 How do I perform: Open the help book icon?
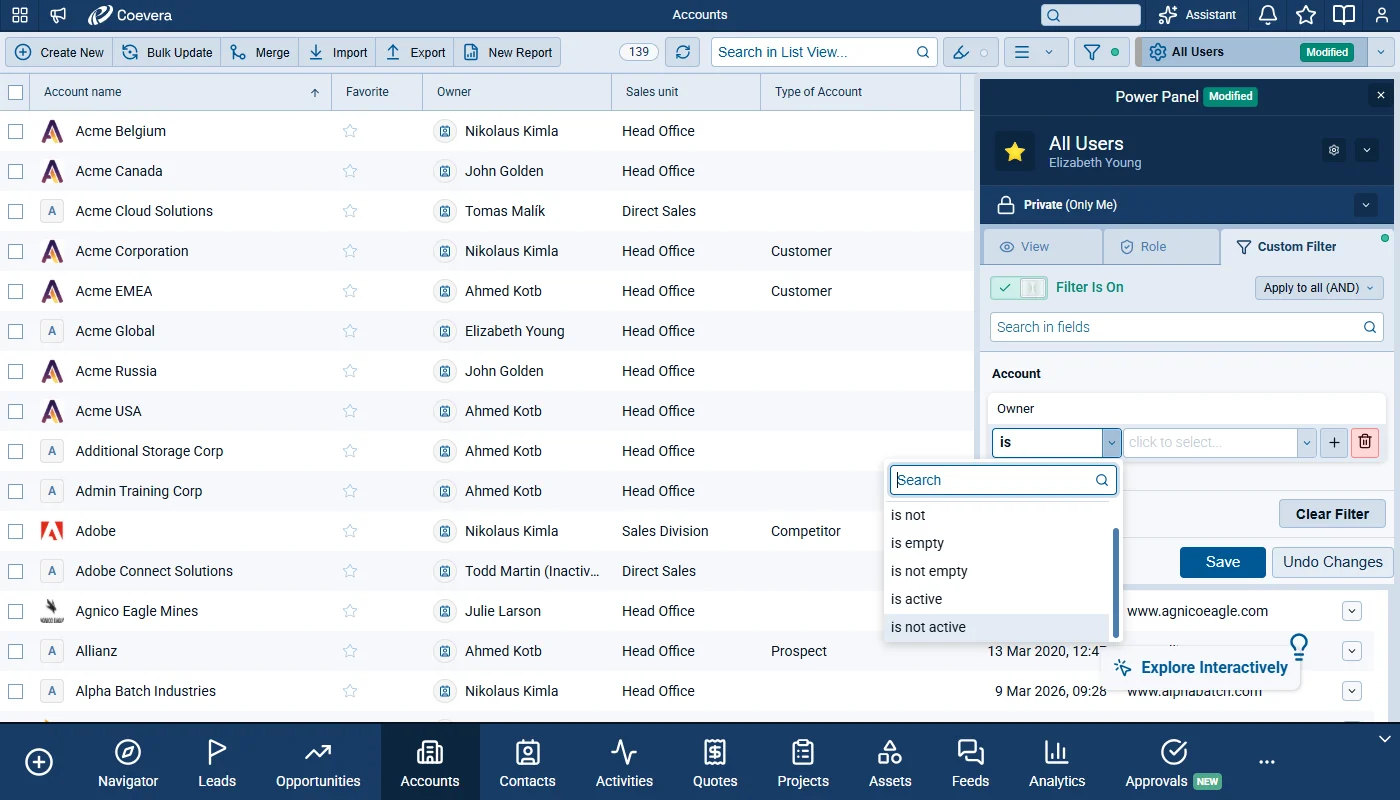[x=1344, y=15]
